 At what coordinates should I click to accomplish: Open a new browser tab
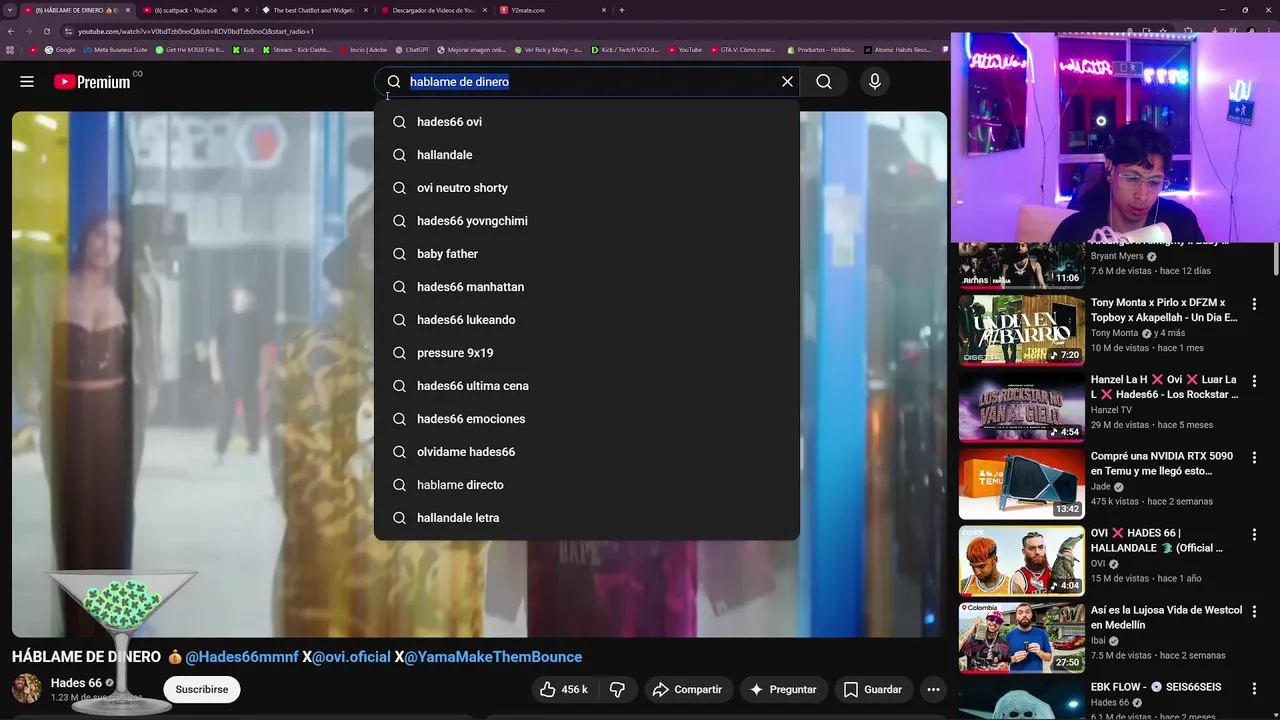(622, 10)
